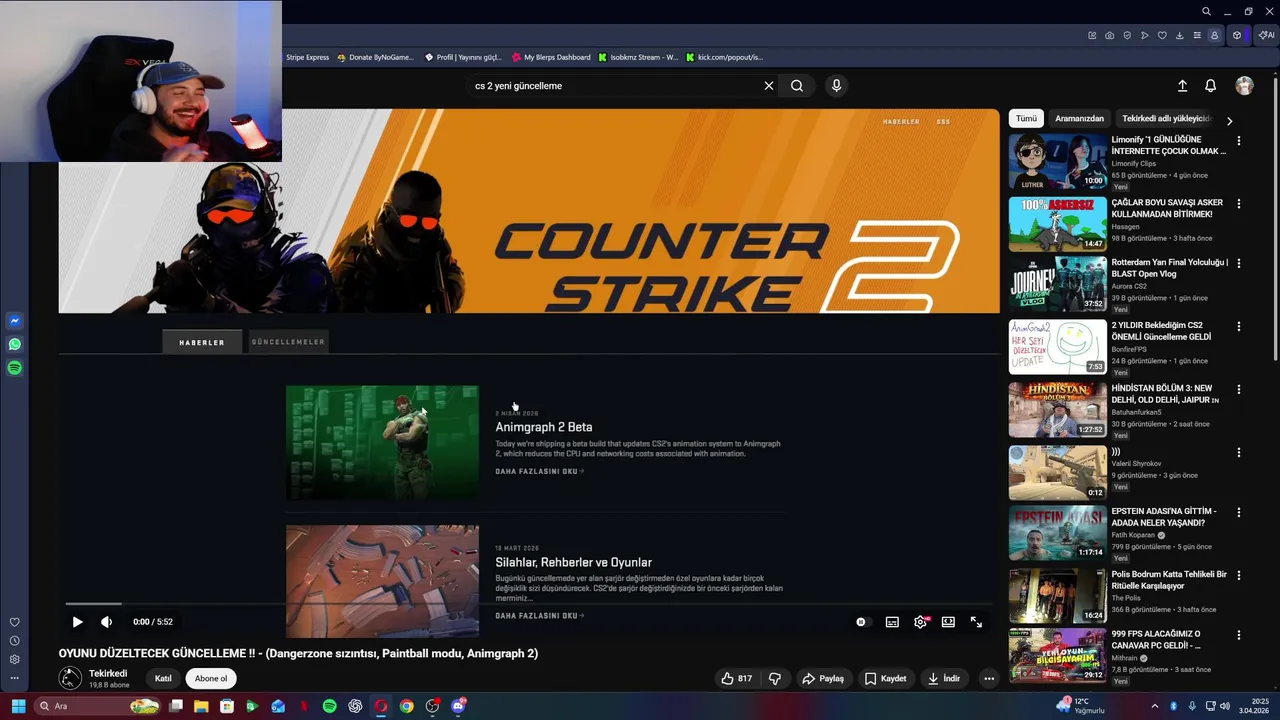Image resolution: width=1280 pixels, height=720 pixels.
Task: Open options for HİNDİSTAN BÖLÜM 3 video
Action: (x=1239, y=389)
